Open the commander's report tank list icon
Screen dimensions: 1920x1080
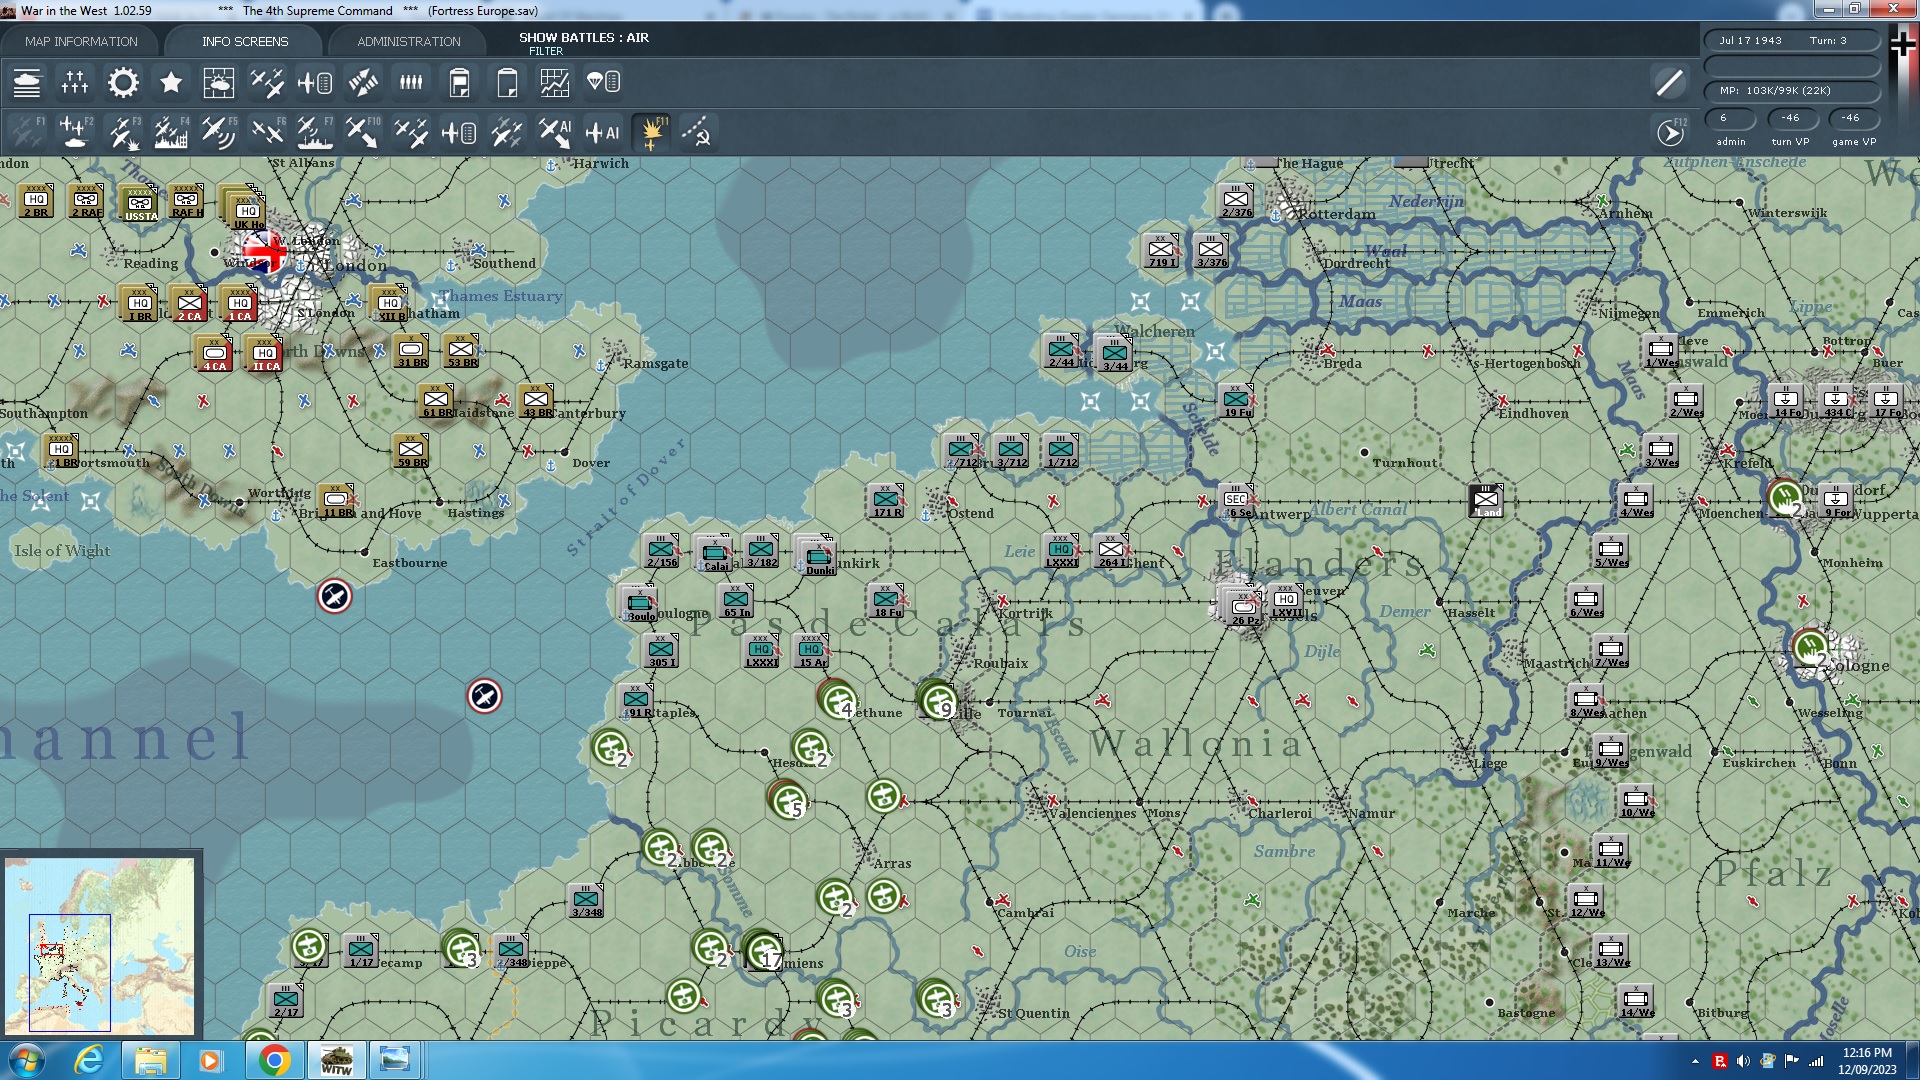pyautogui.click(x=27, y=83)
